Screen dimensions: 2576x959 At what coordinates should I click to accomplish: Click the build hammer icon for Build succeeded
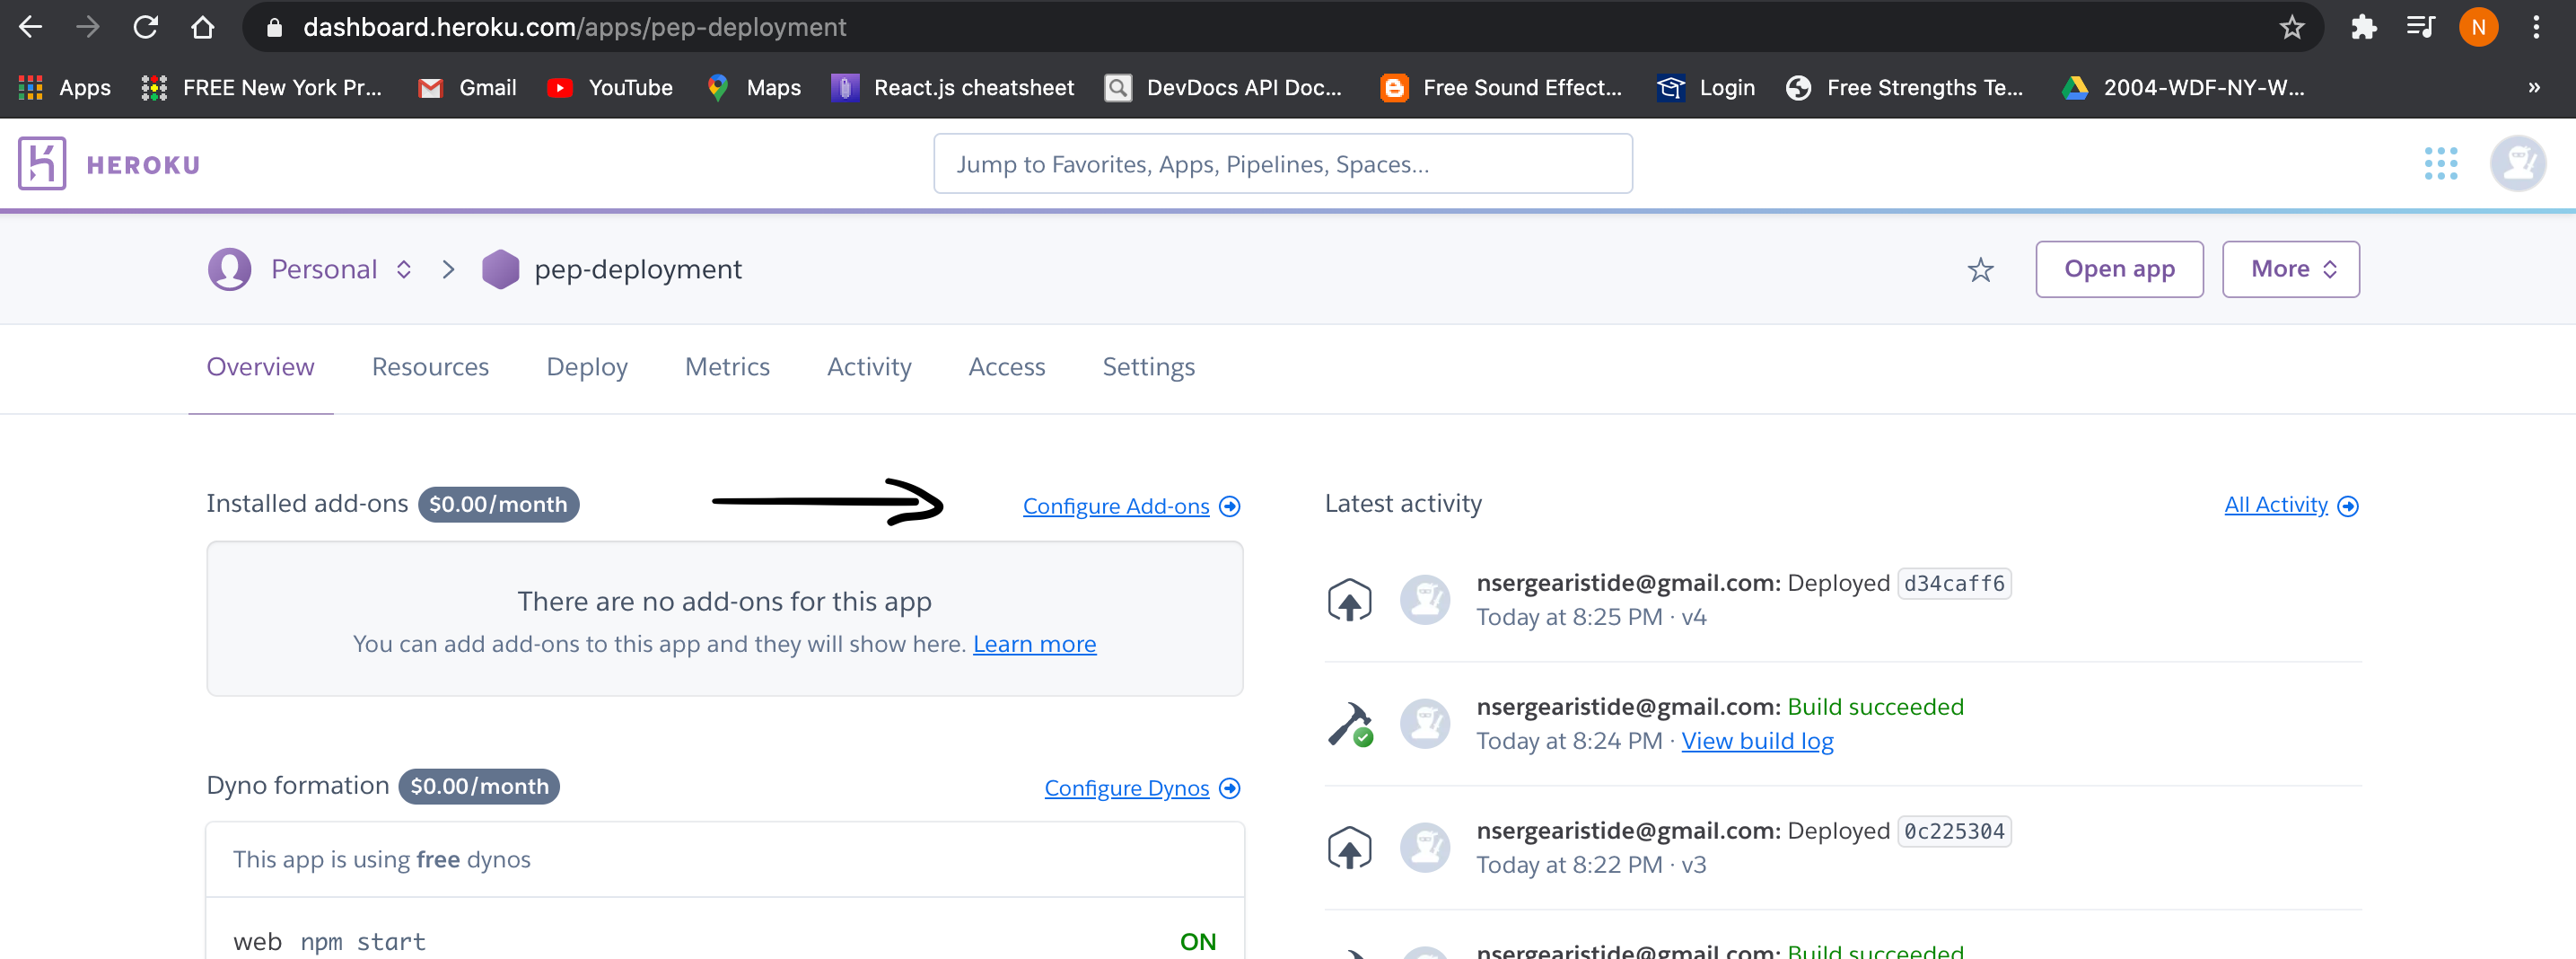(1351, 722)
